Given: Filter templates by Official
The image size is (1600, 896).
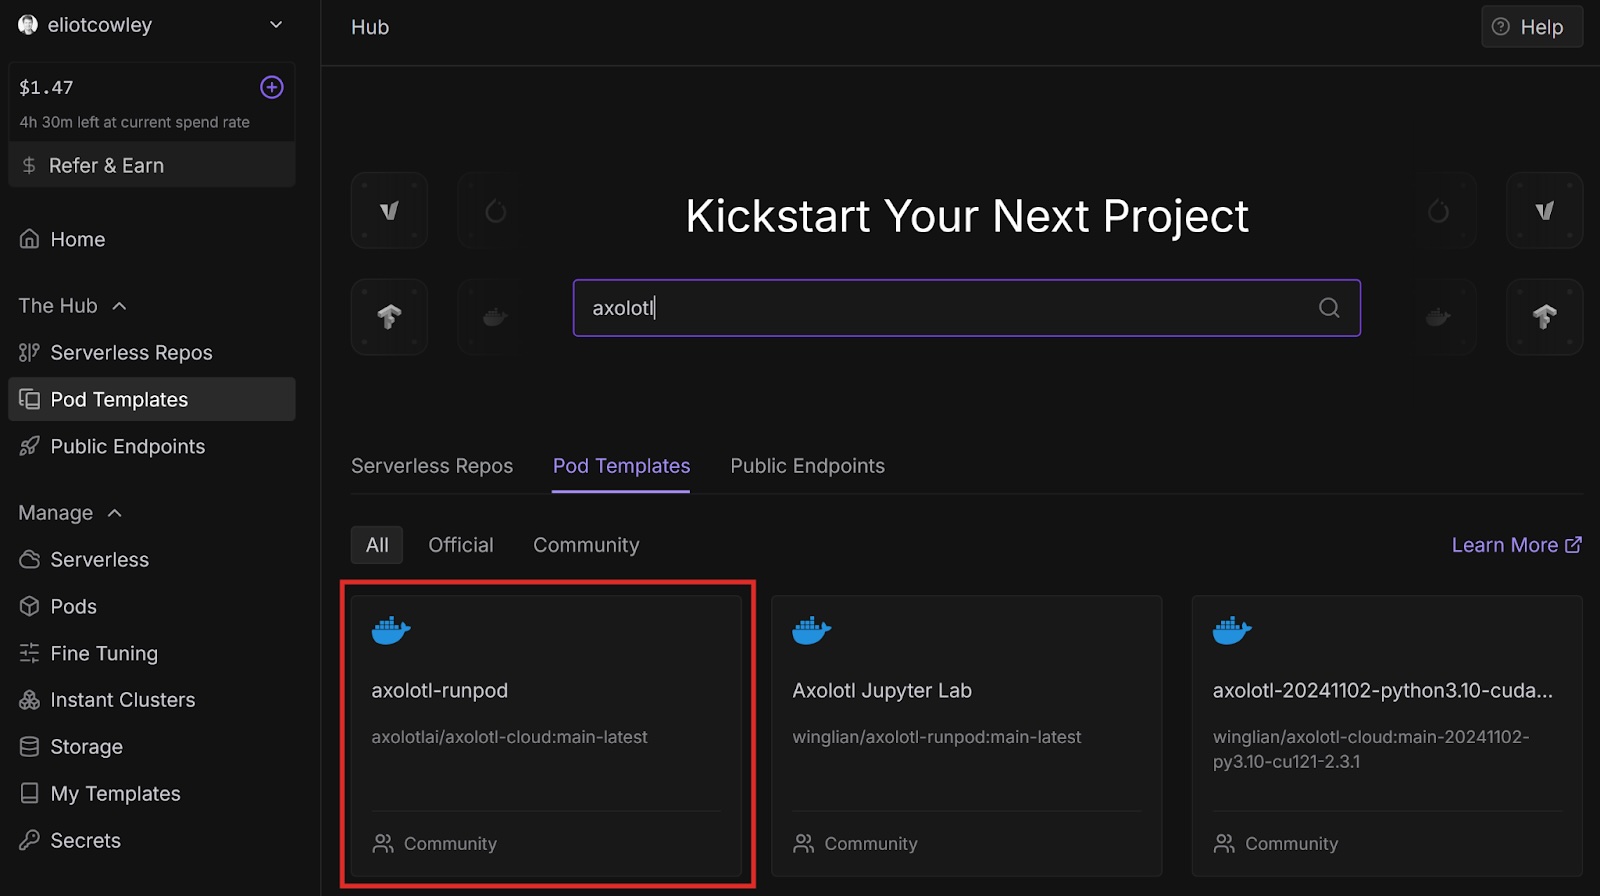Looking at the screenshot, I should pyautogui.click(x=461, y=545).
